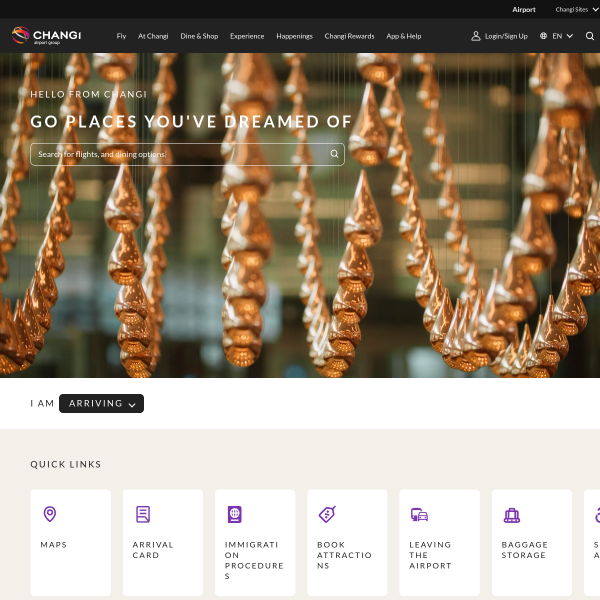
Task: Open the Changi Rewards menu
Action: tap(349, 36)
